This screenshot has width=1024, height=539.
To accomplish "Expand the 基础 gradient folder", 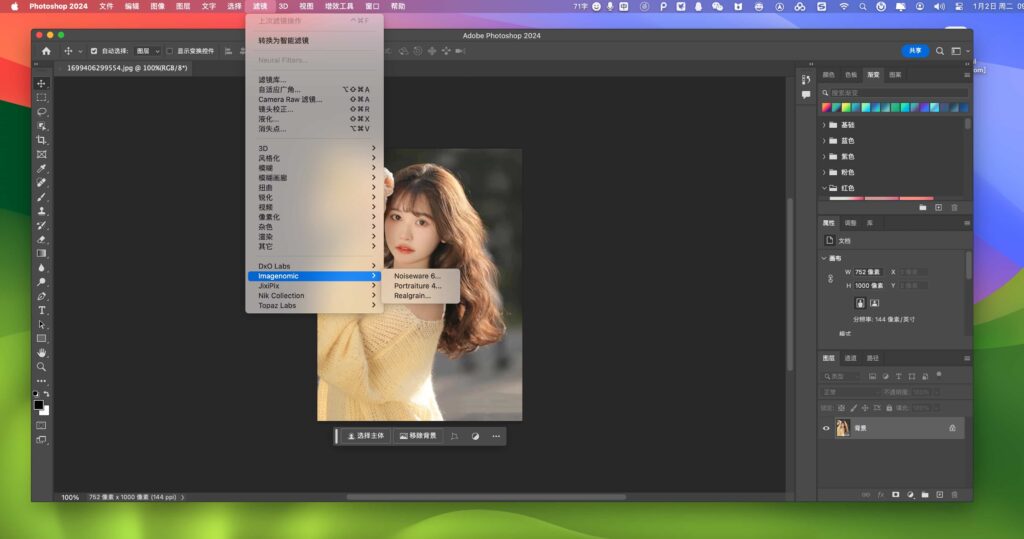I will pos(824,125).
